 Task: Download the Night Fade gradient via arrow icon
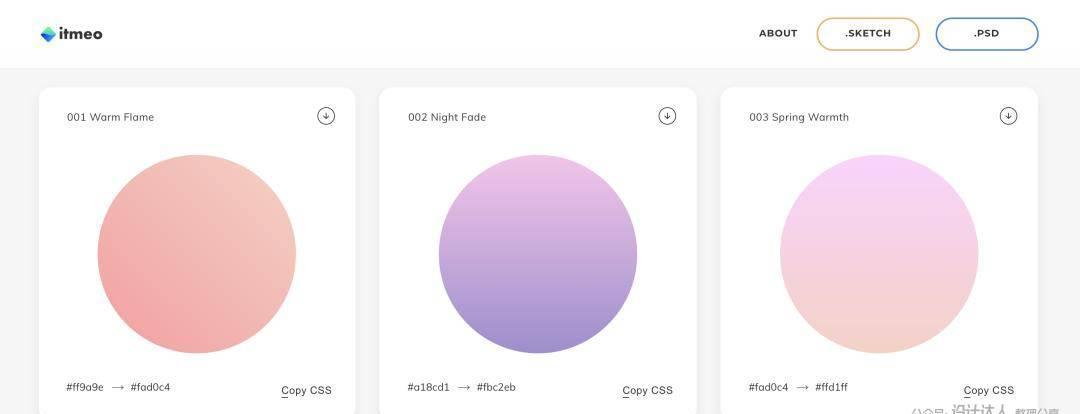(667, 116)
